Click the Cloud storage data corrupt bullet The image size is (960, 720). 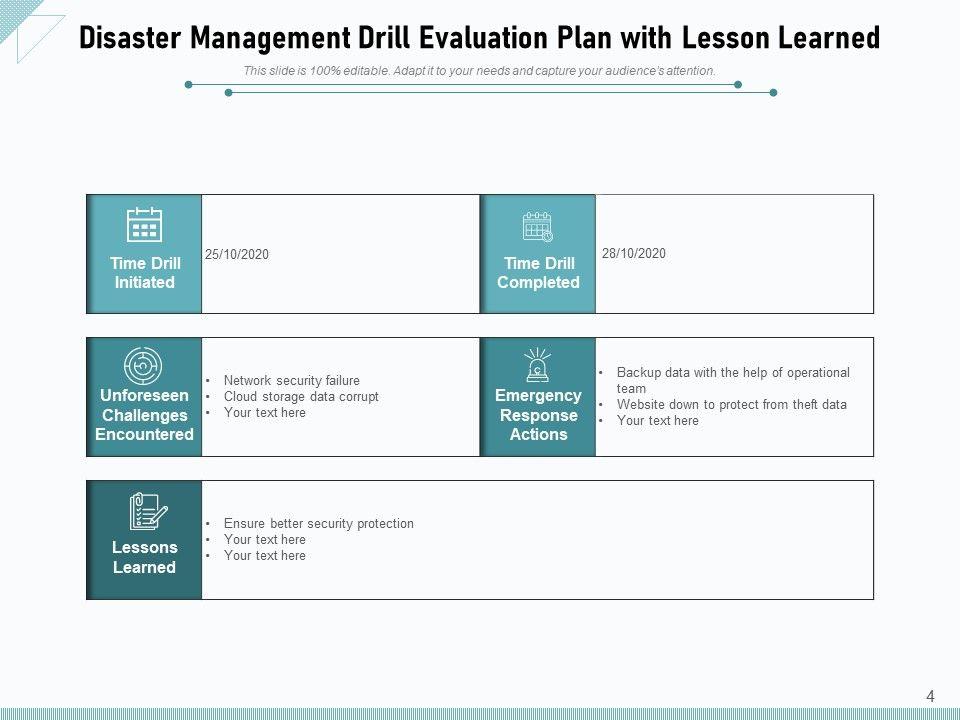(301, 396)
